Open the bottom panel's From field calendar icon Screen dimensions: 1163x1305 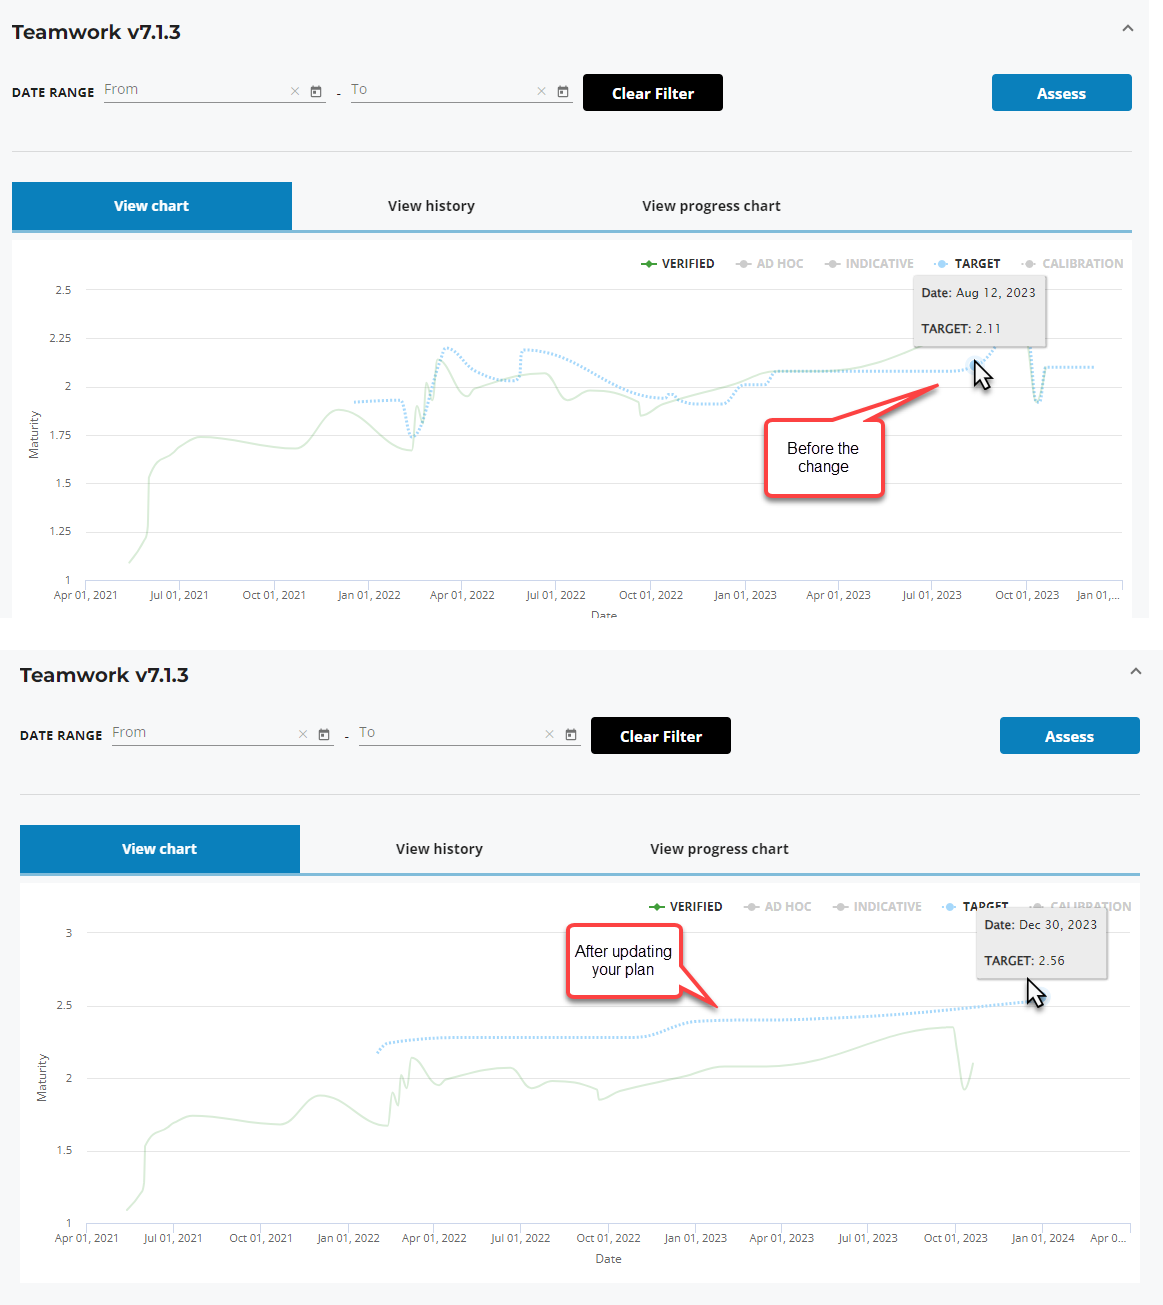tap(324, 734)
